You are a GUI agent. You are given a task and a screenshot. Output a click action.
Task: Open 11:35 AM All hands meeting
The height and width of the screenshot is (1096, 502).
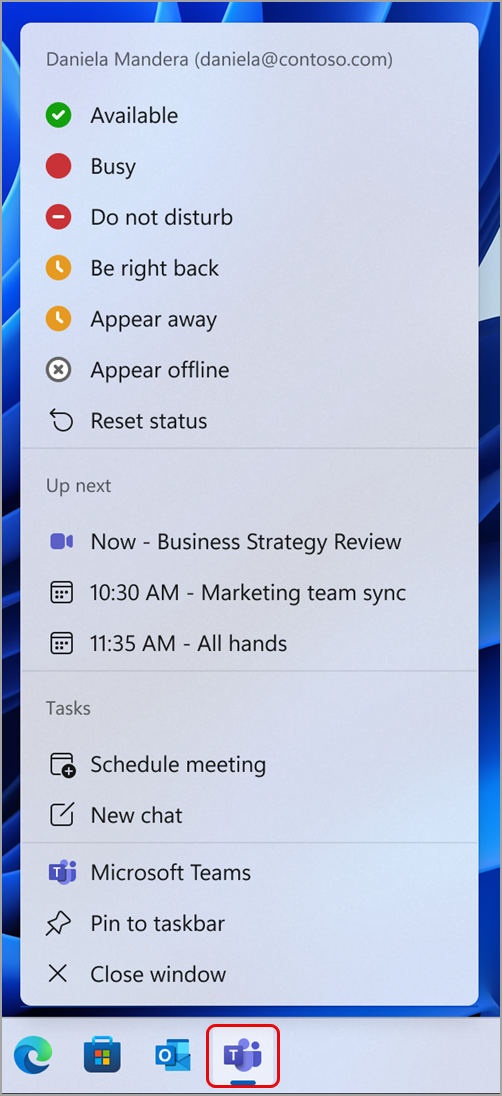point(250,644)
